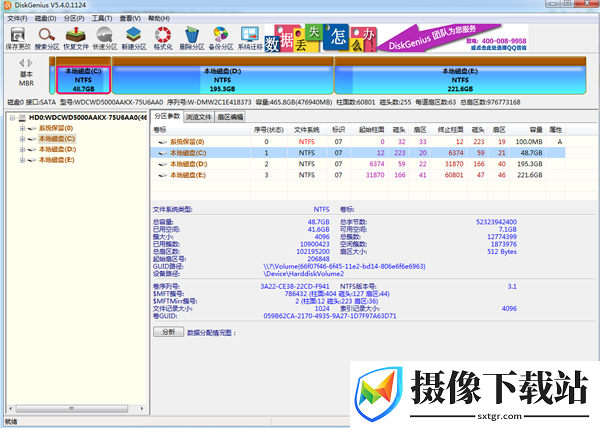Go to previous disk with left arrow
Image resolution: width=600 pixels, height=428 pixels.
point(21,63)
